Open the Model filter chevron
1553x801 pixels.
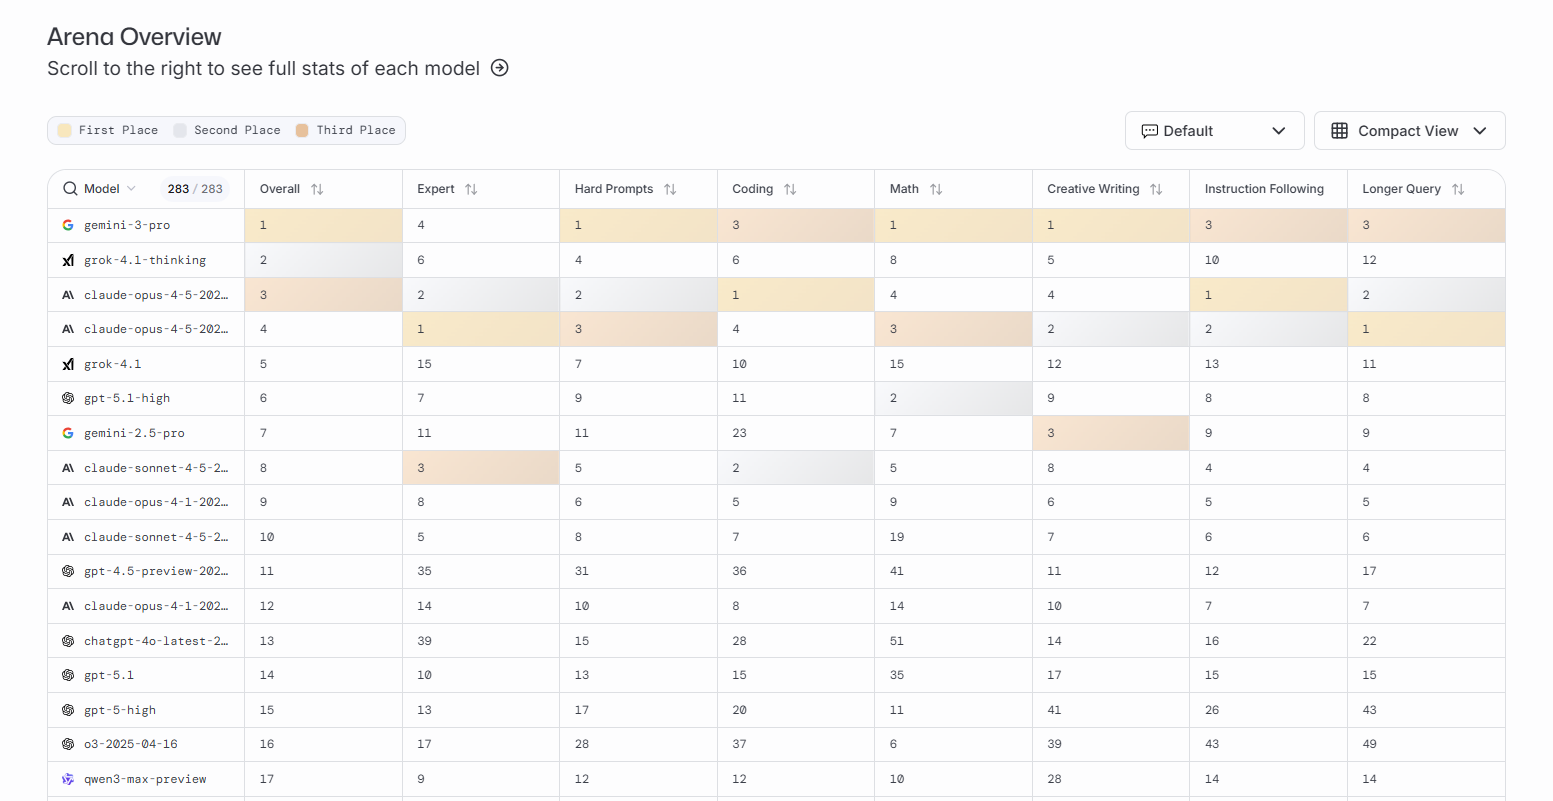(x=131, y=189)
